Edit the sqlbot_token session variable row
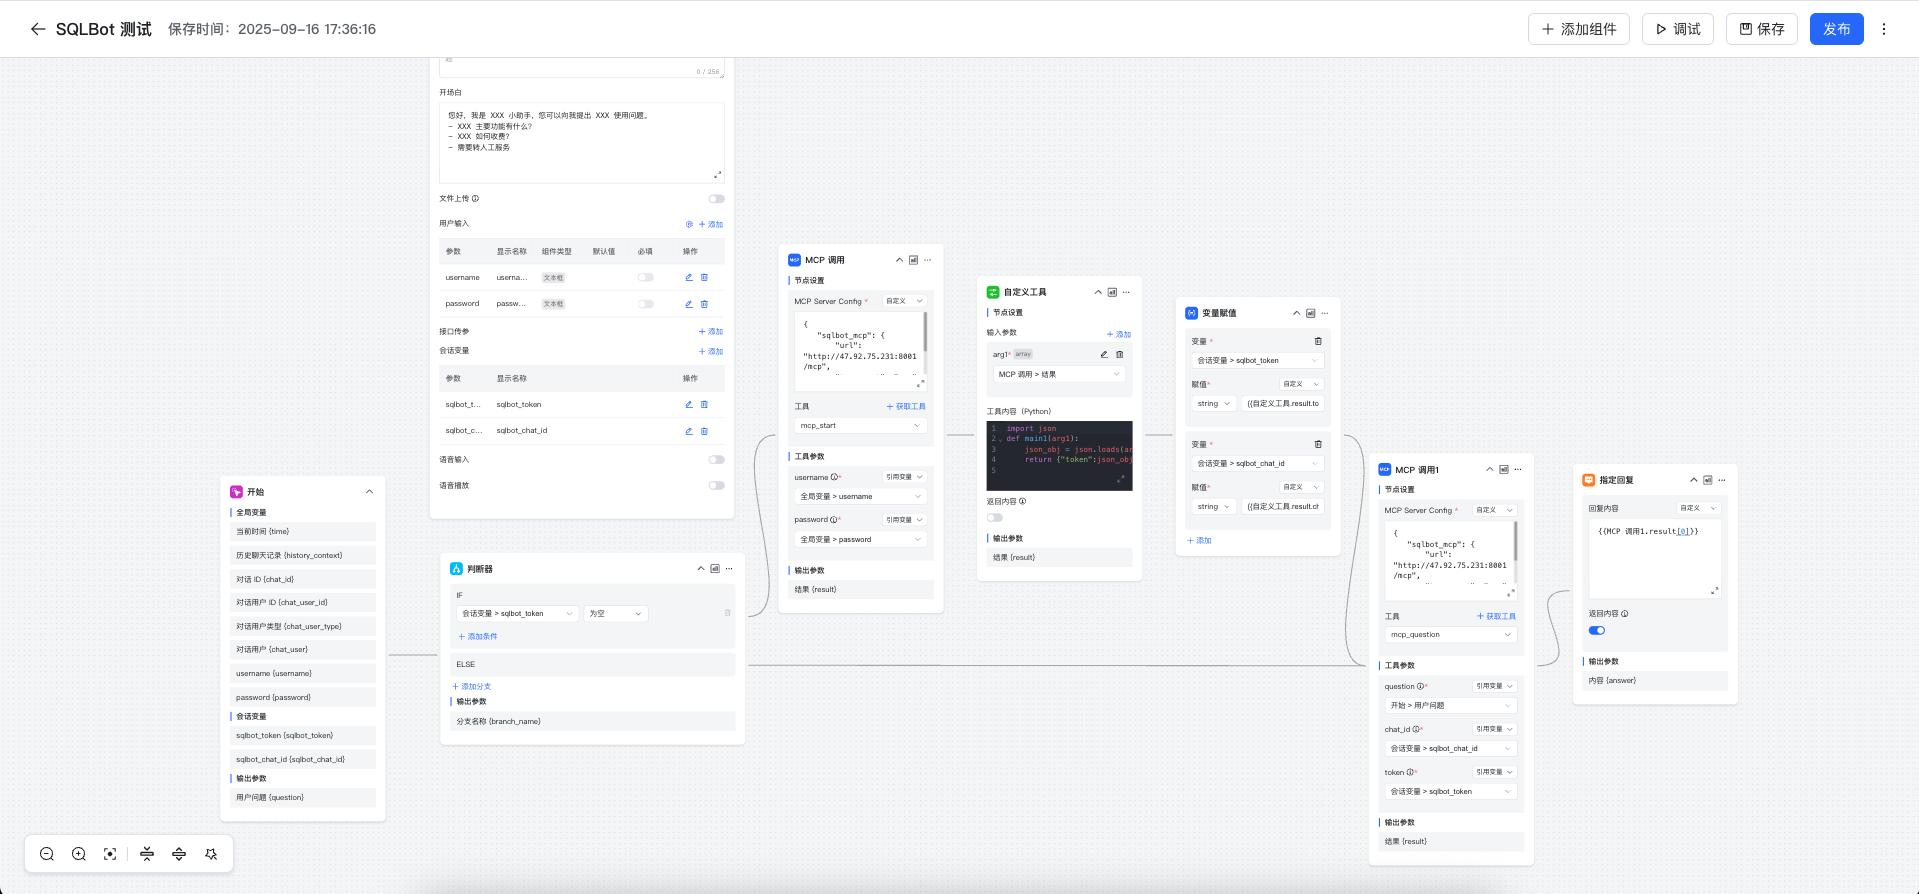The width and height of the screenshot is (1919, 894). 688,405
